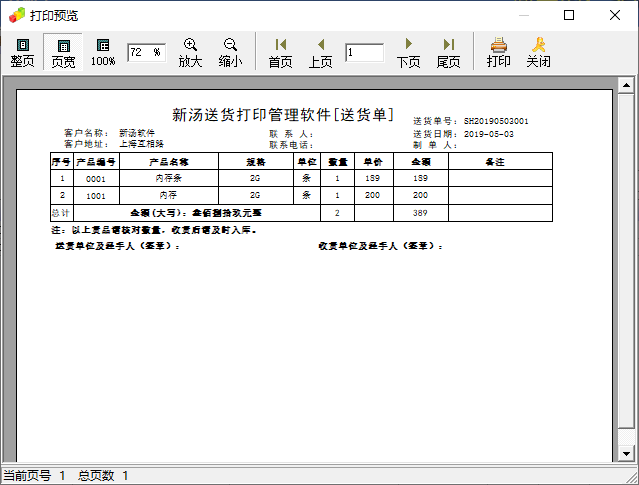This screenshot has height=485, width=639.
Task: Go to 下页 next page
Action: click(x=408, y=52)
